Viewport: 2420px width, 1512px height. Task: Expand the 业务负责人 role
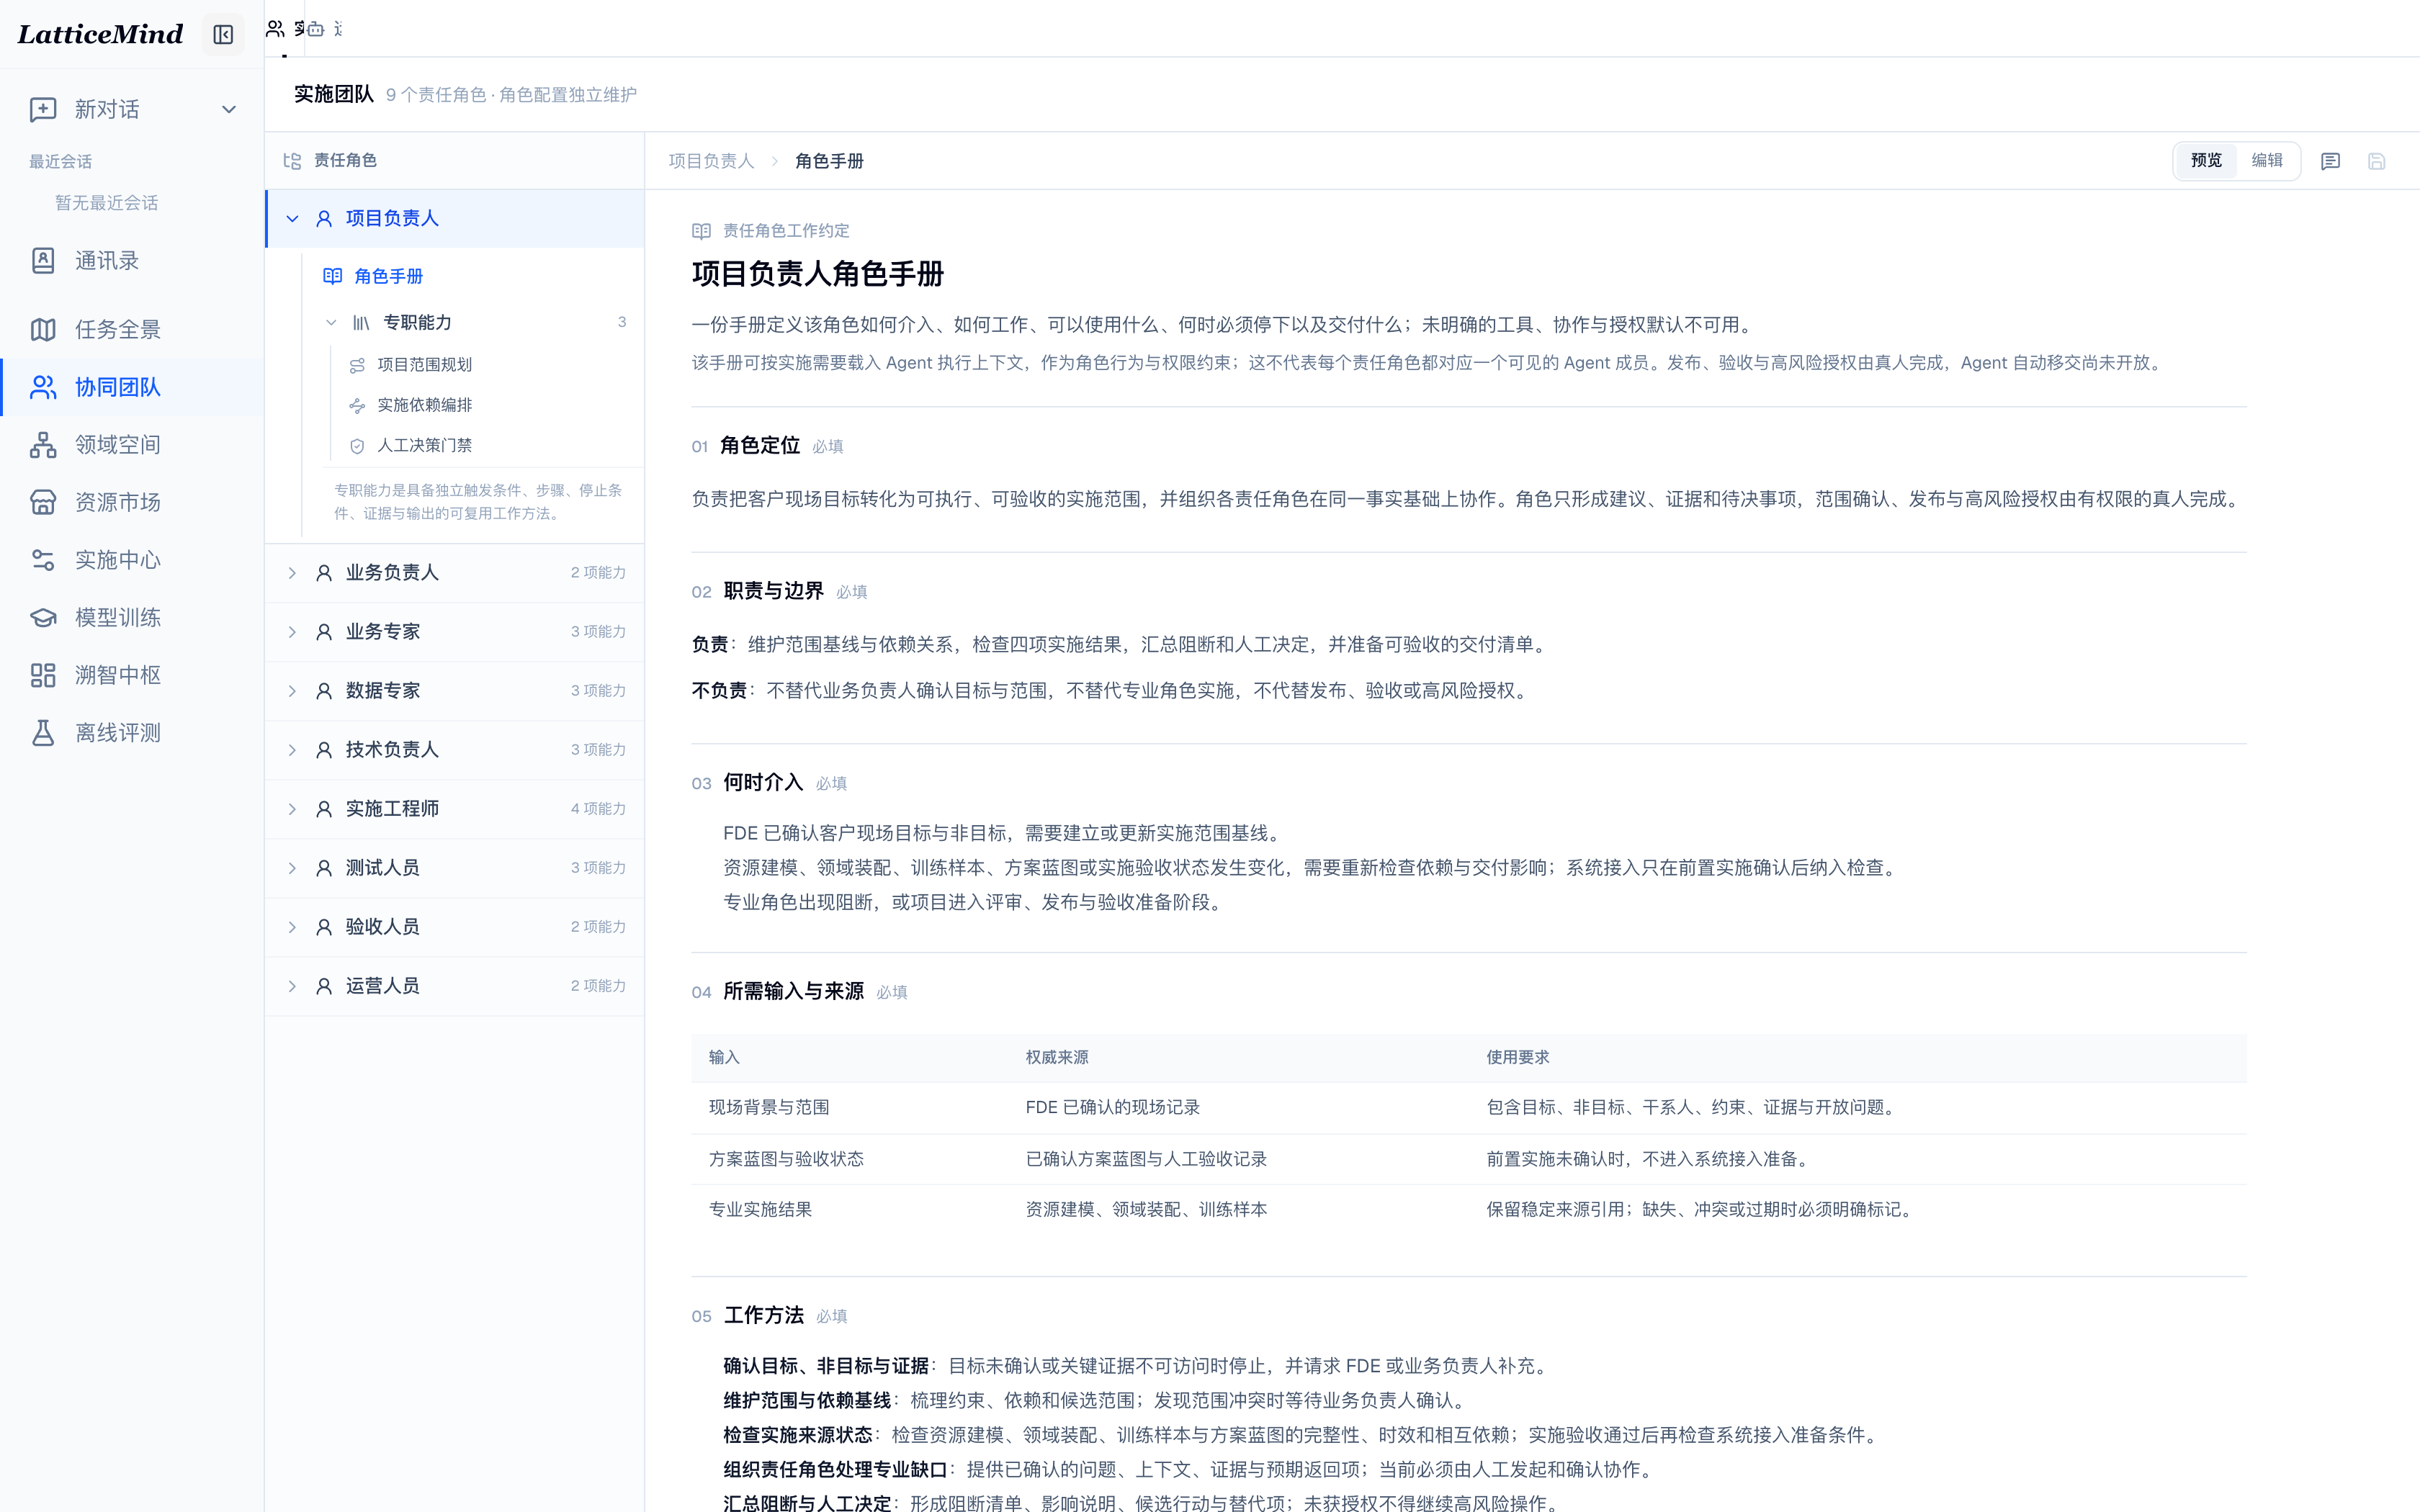click(x=292, y=573)
